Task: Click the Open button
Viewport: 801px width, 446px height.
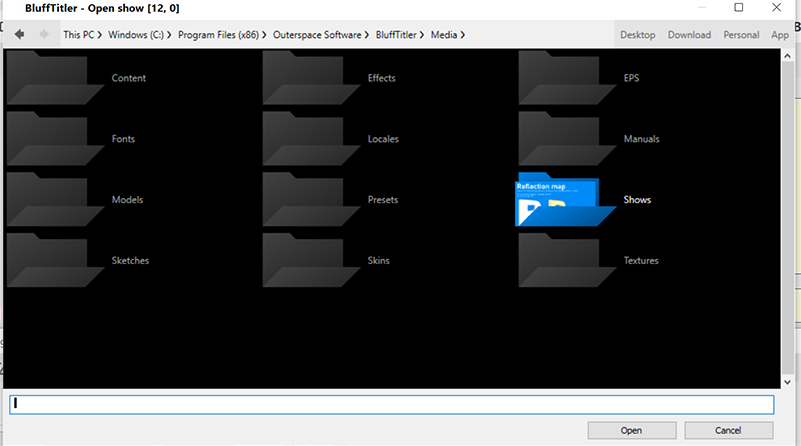Action: coord(632,430)
